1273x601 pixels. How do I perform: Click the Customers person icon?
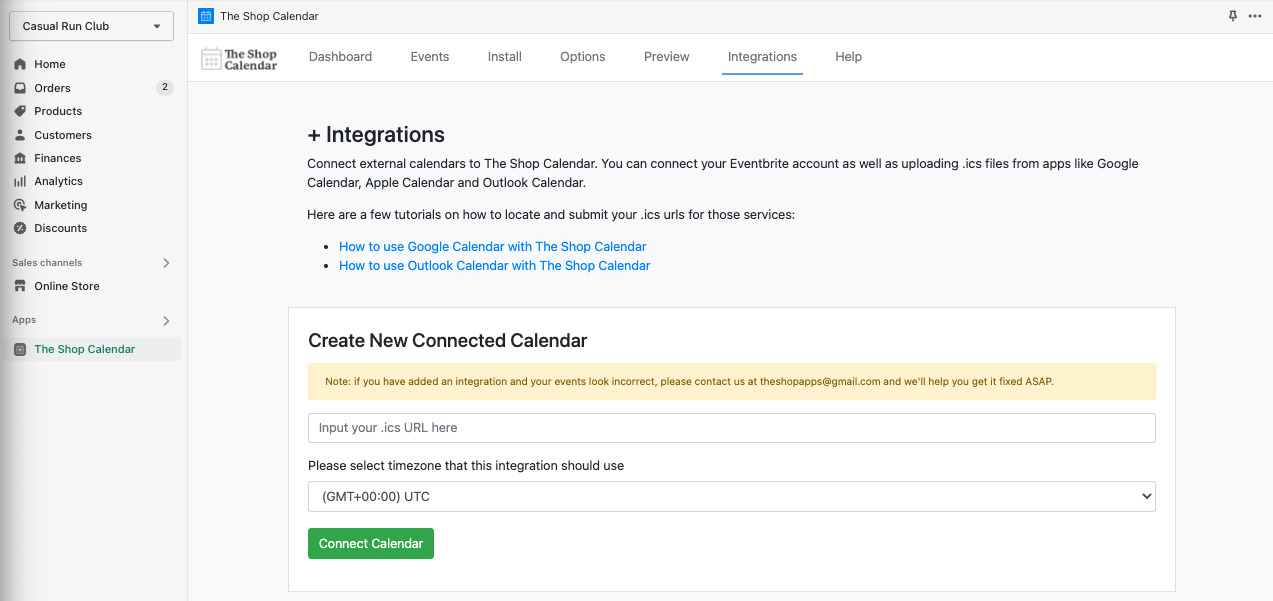coord(20,135)
